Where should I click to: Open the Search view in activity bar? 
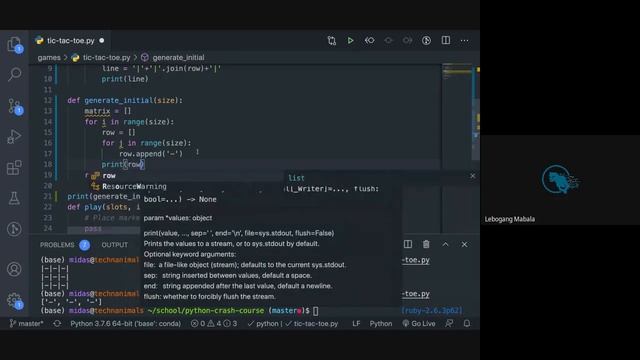pyautogui.click(x=14, y=74)
